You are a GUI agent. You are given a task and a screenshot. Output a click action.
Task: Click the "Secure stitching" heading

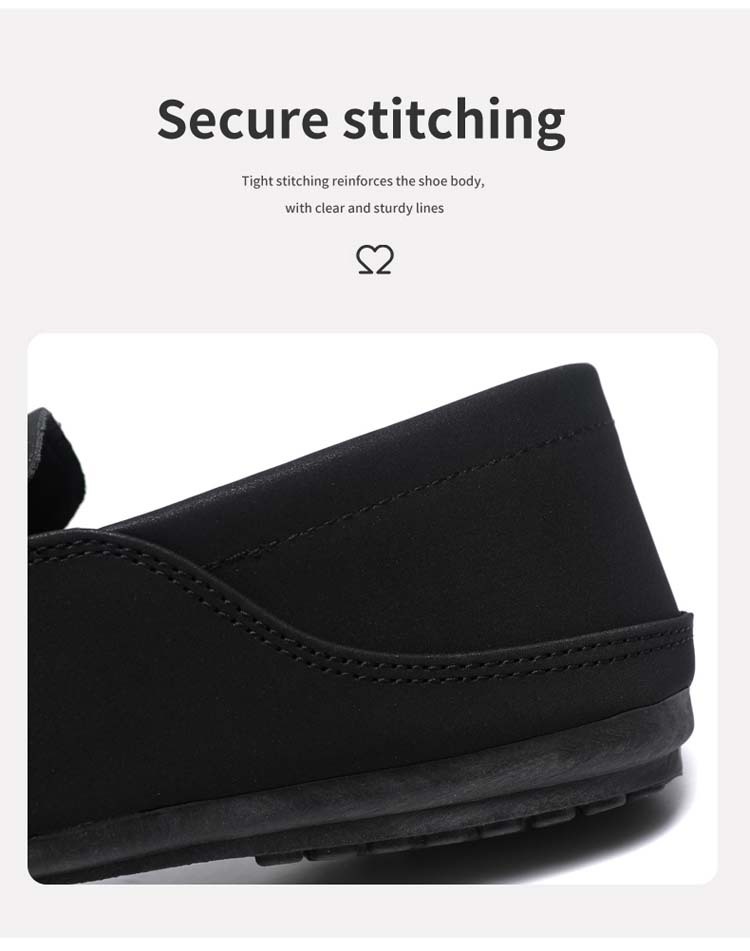[x=361, y=121]
